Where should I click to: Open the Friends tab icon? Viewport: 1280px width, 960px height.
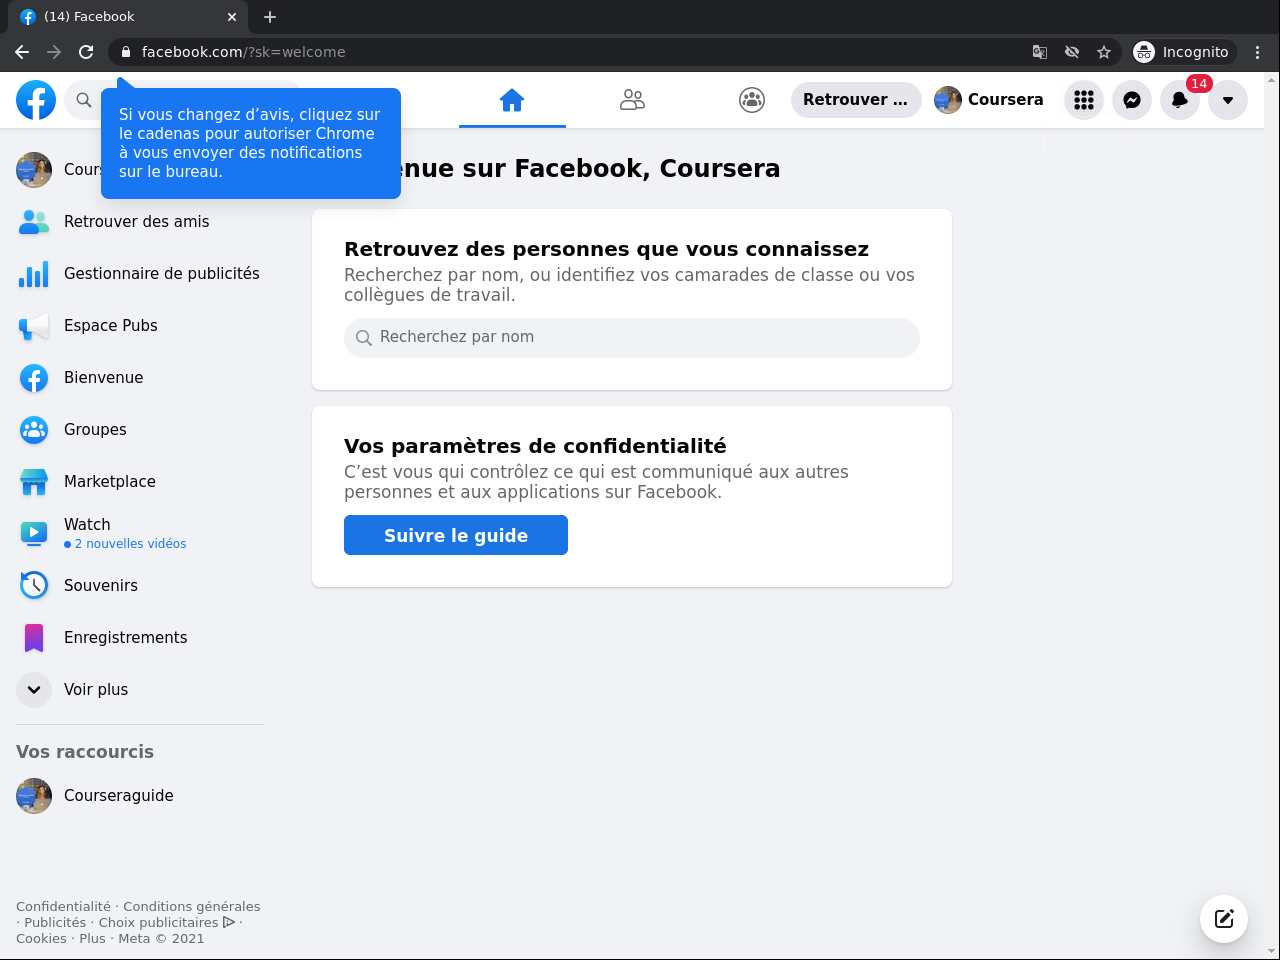632,100
